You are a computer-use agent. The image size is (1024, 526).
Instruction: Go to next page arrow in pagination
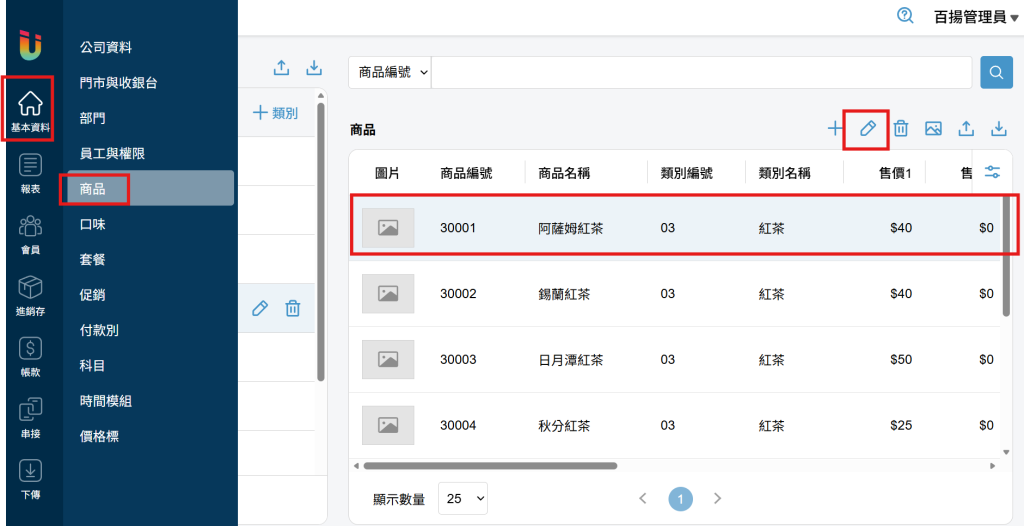[x=717, y=498]
